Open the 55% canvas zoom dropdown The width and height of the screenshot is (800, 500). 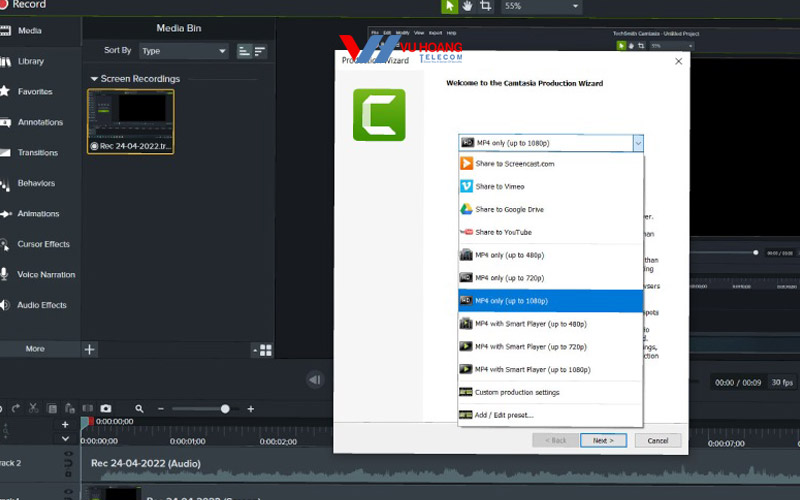[540, 6]
